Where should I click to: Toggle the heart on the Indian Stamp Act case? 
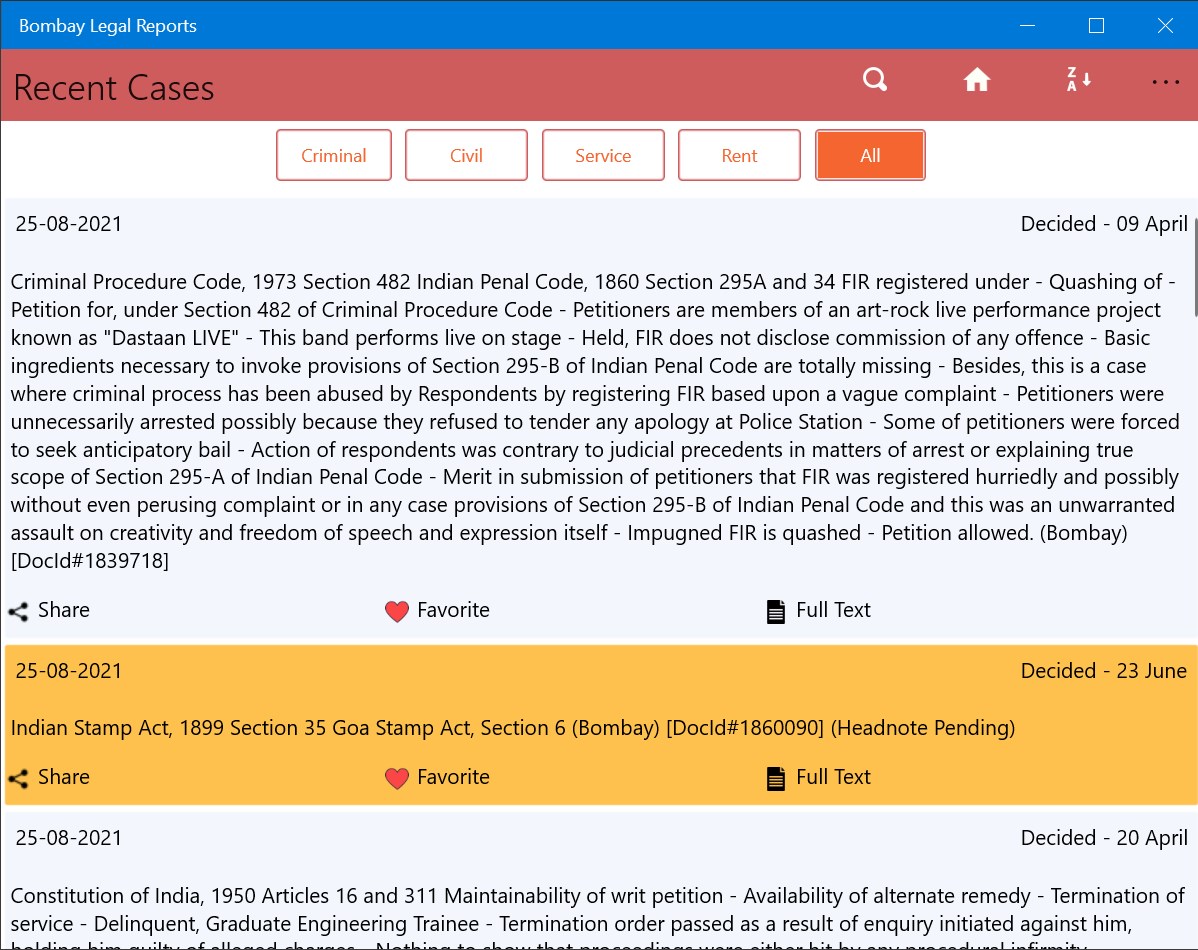coord(397,778)
